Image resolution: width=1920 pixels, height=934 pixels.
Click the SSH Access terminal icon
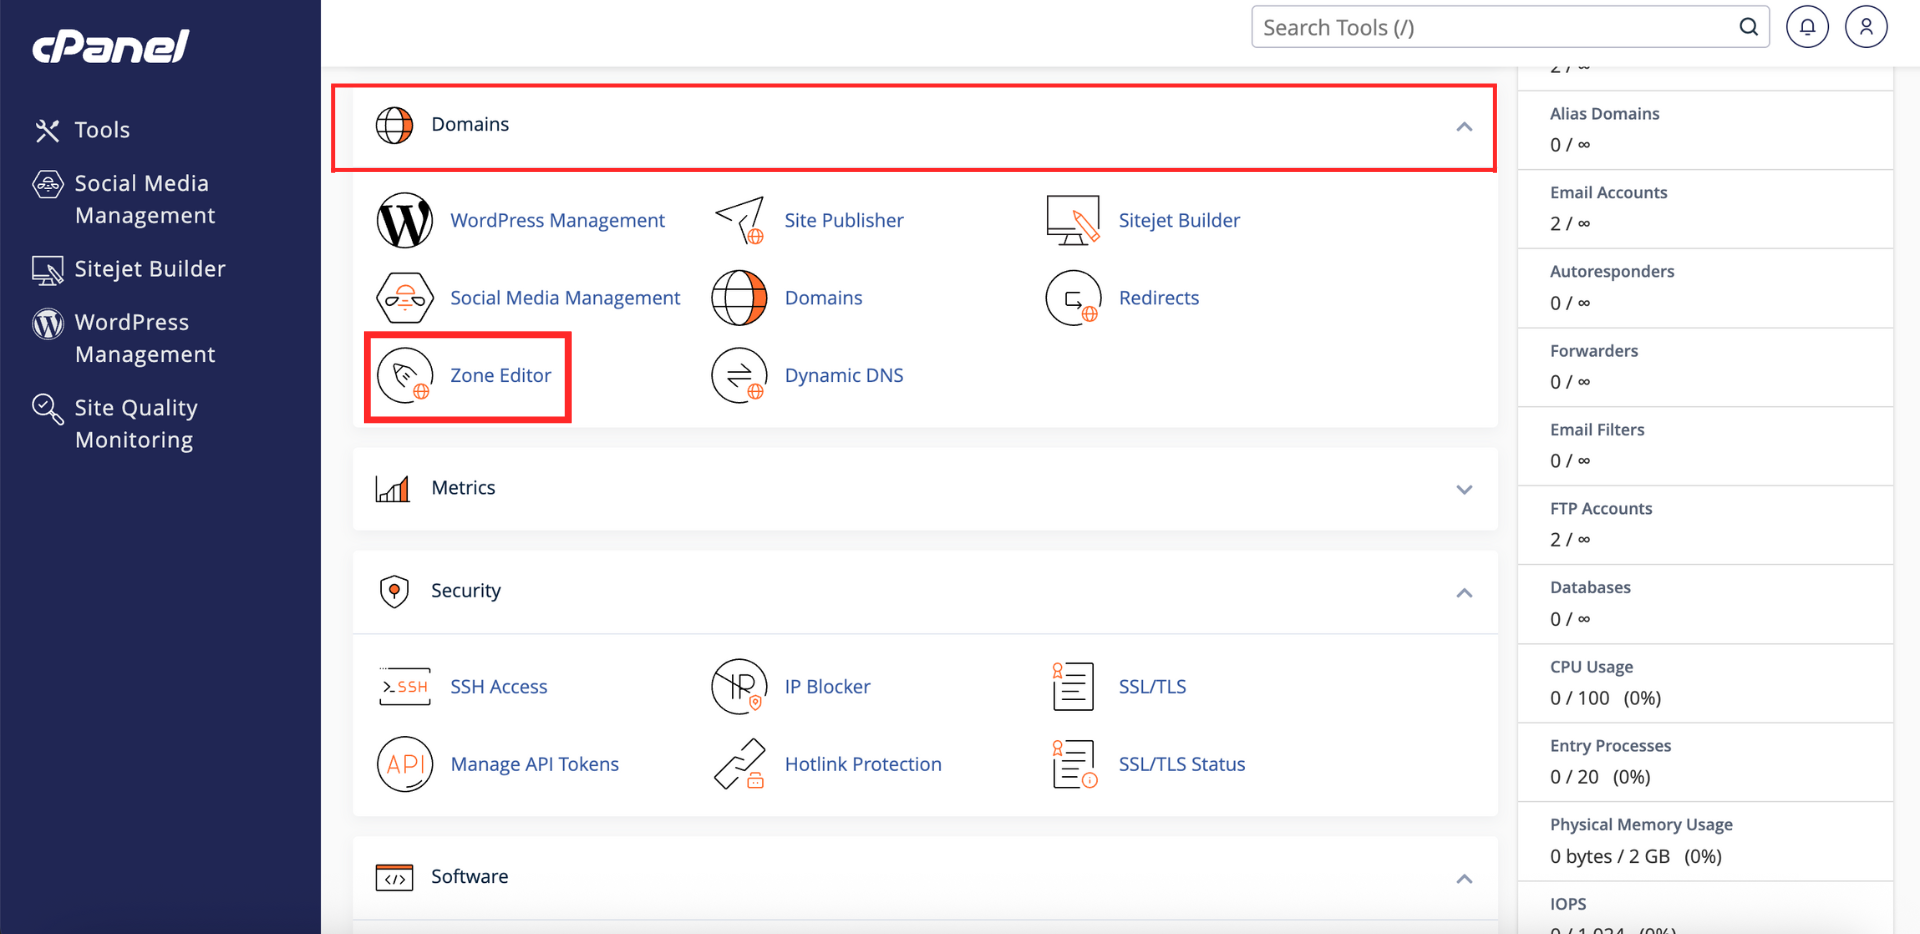(404, 687)
